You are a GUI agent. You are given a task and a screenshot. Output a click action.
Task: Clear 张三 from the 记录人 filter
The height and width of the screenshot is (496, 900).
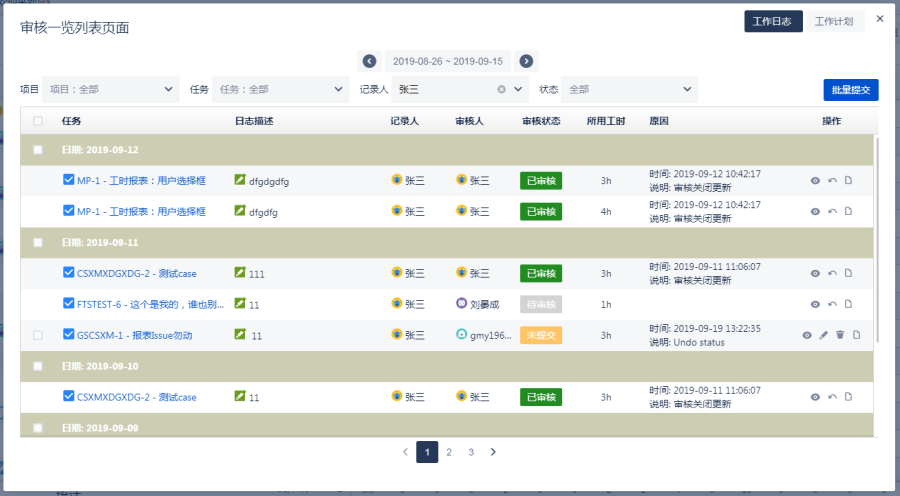point(502,89)
